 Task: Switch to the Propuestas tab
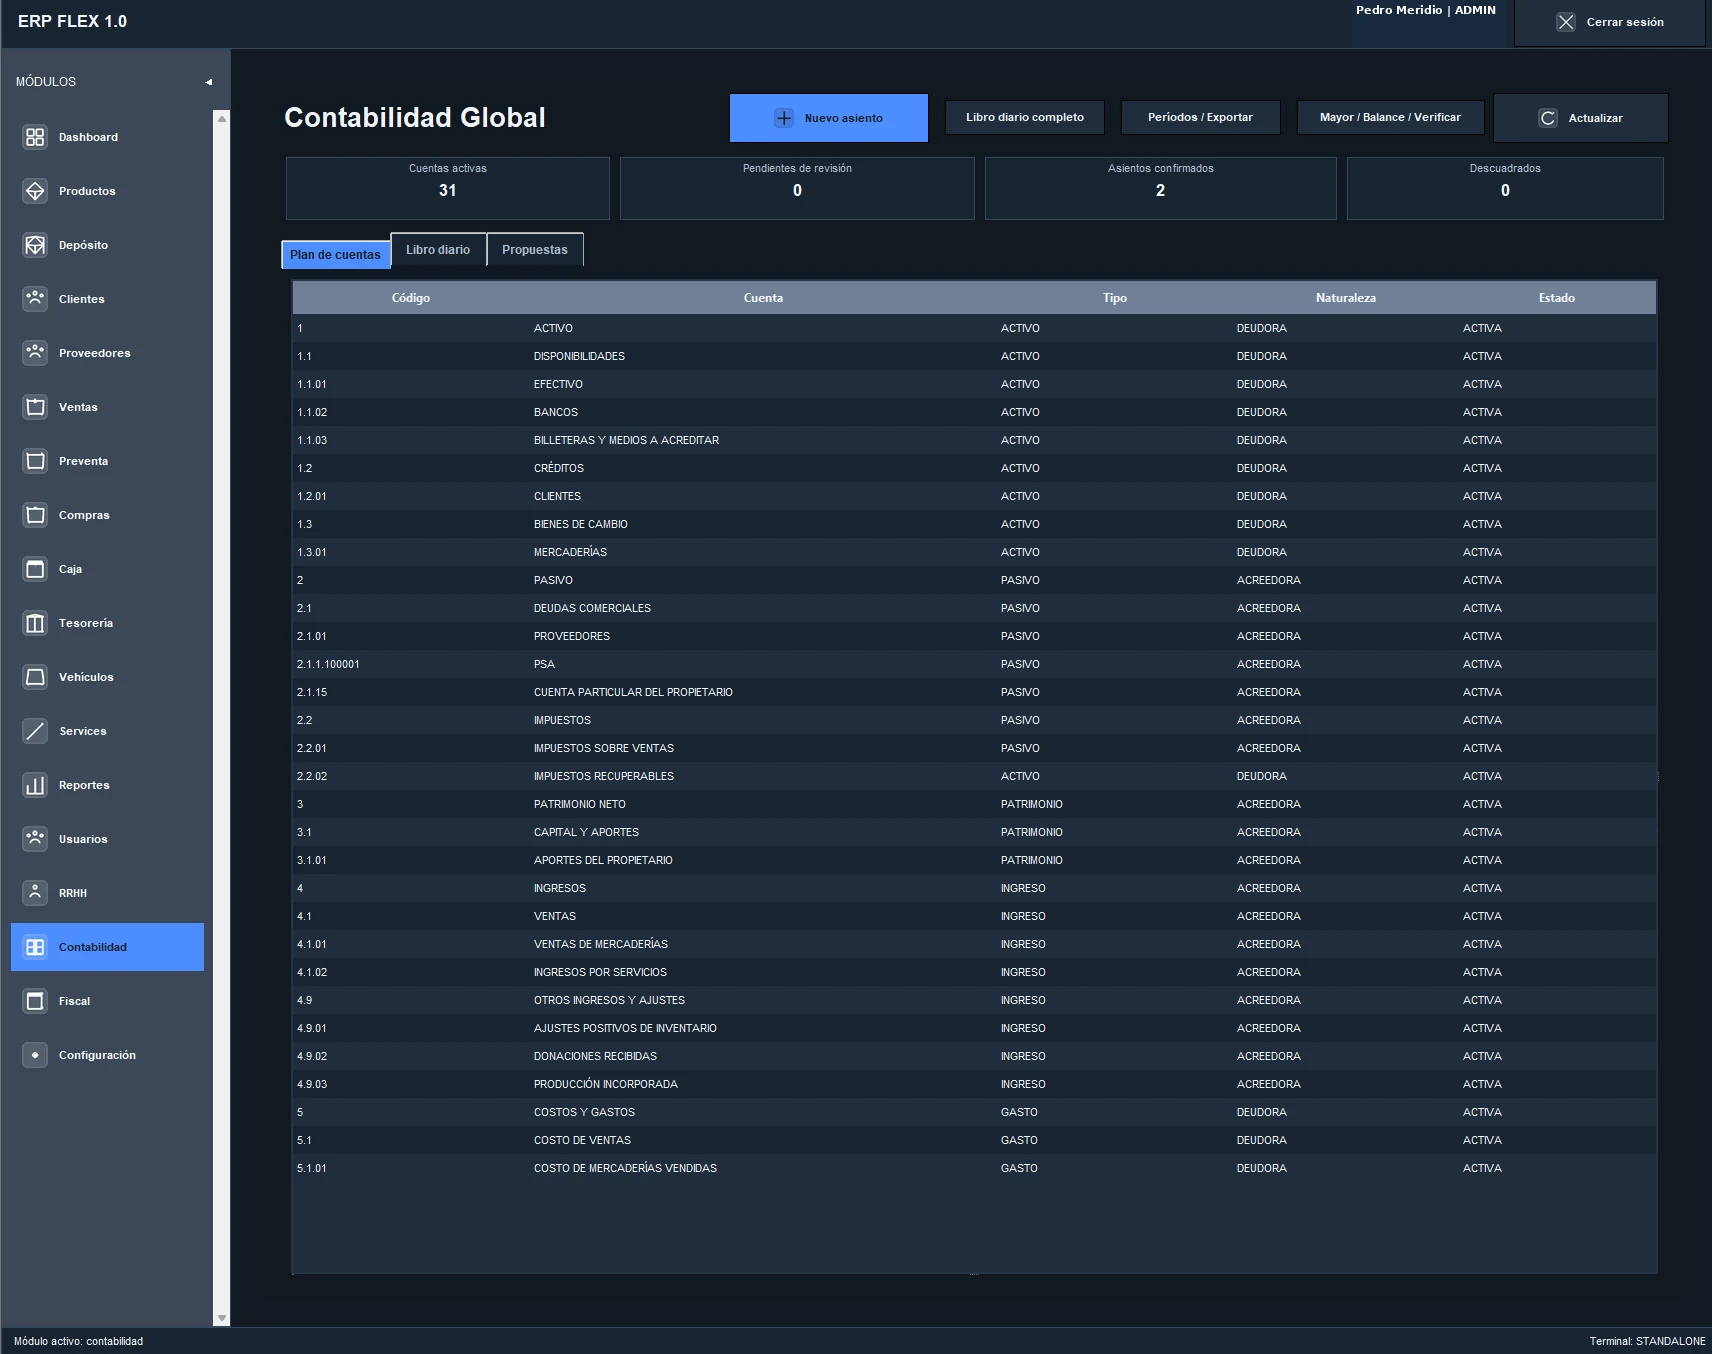pos(535,250)
